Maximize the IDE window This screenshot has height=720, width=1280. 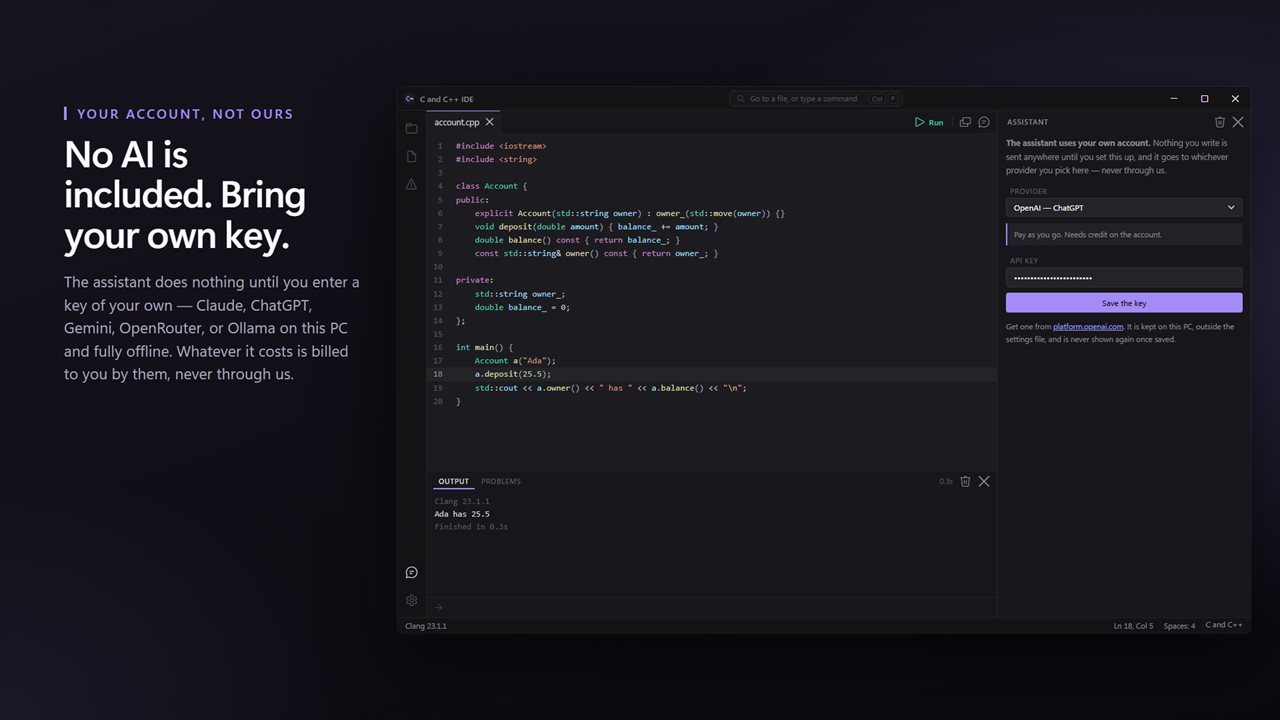pyautogui.click(x=1204, y=99)
